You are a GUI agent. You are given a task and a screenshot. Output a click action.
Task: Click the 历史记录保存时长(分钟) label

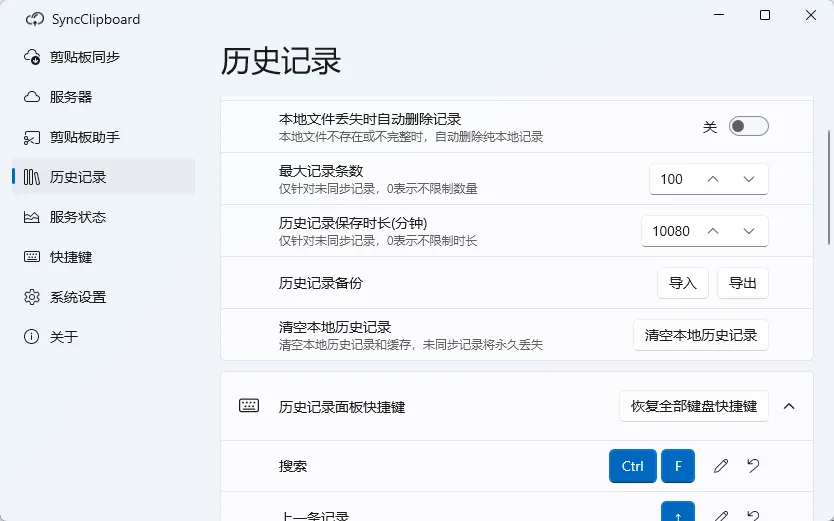353,223
